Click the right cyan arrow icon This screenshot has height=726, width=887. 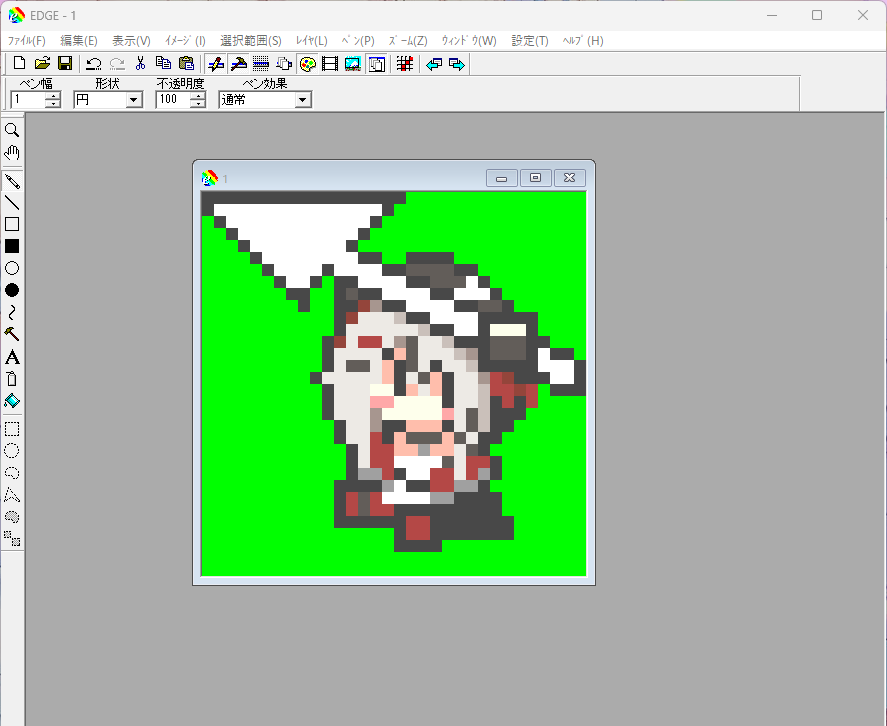point(457,64)
